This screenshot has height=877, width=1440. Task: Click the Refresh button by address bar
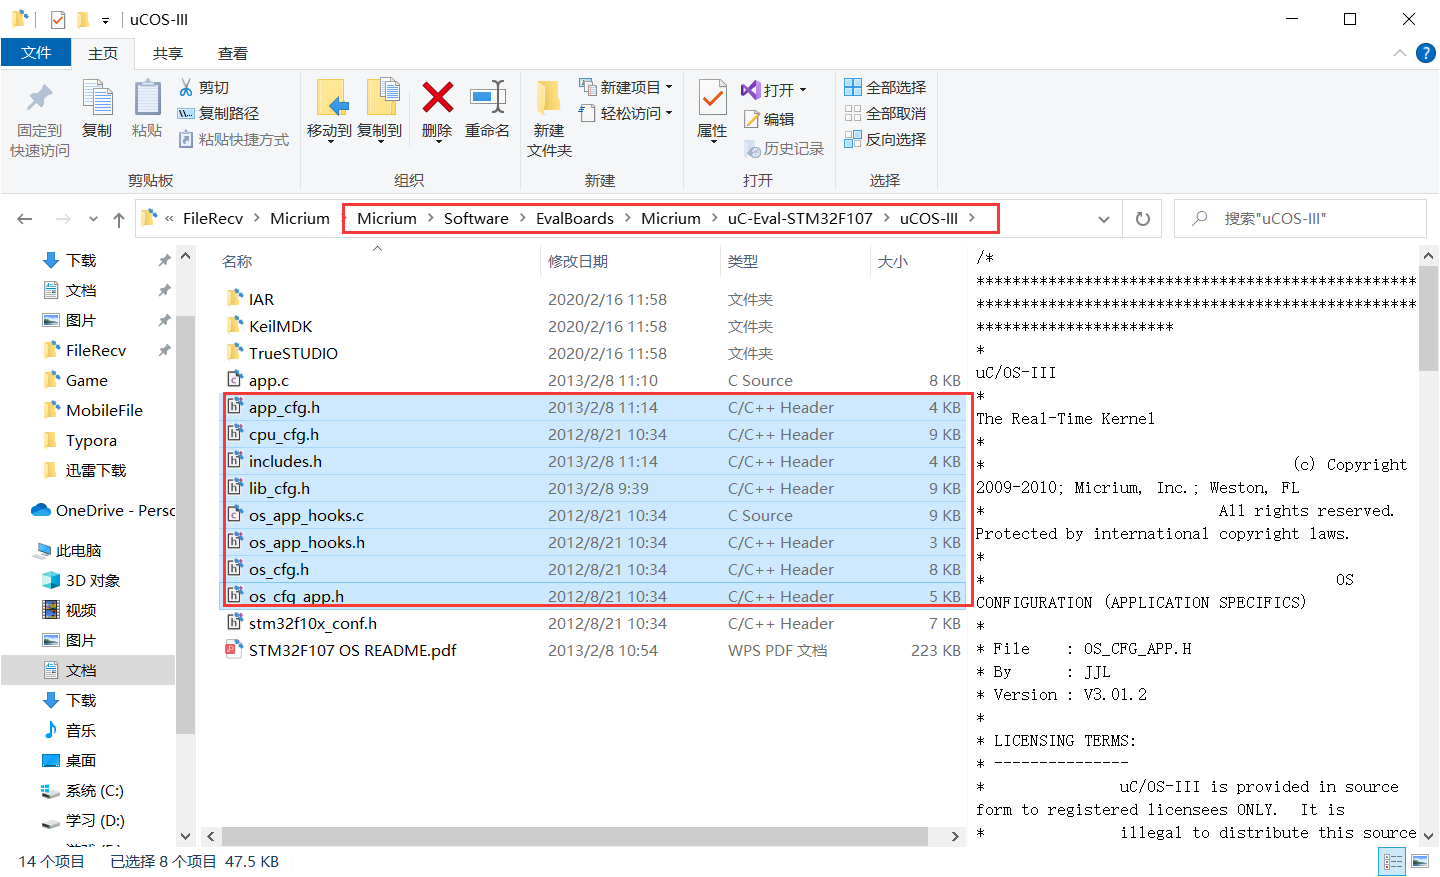[x=1143, y=219]
